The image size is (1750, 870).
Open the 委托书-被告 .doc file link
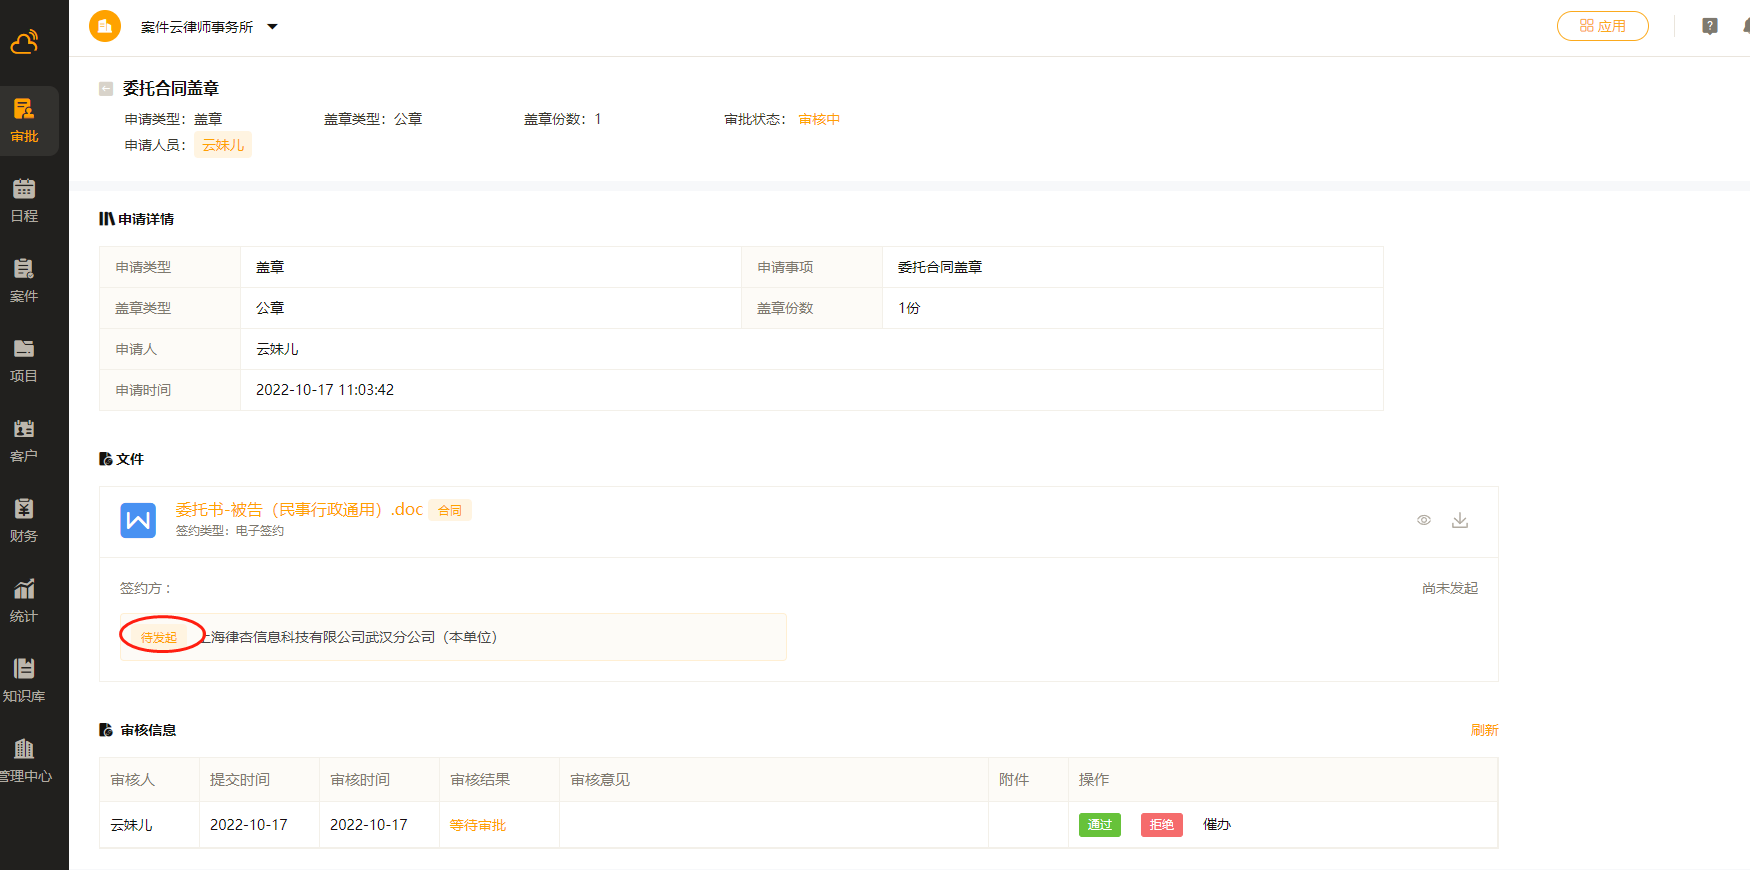299,510
